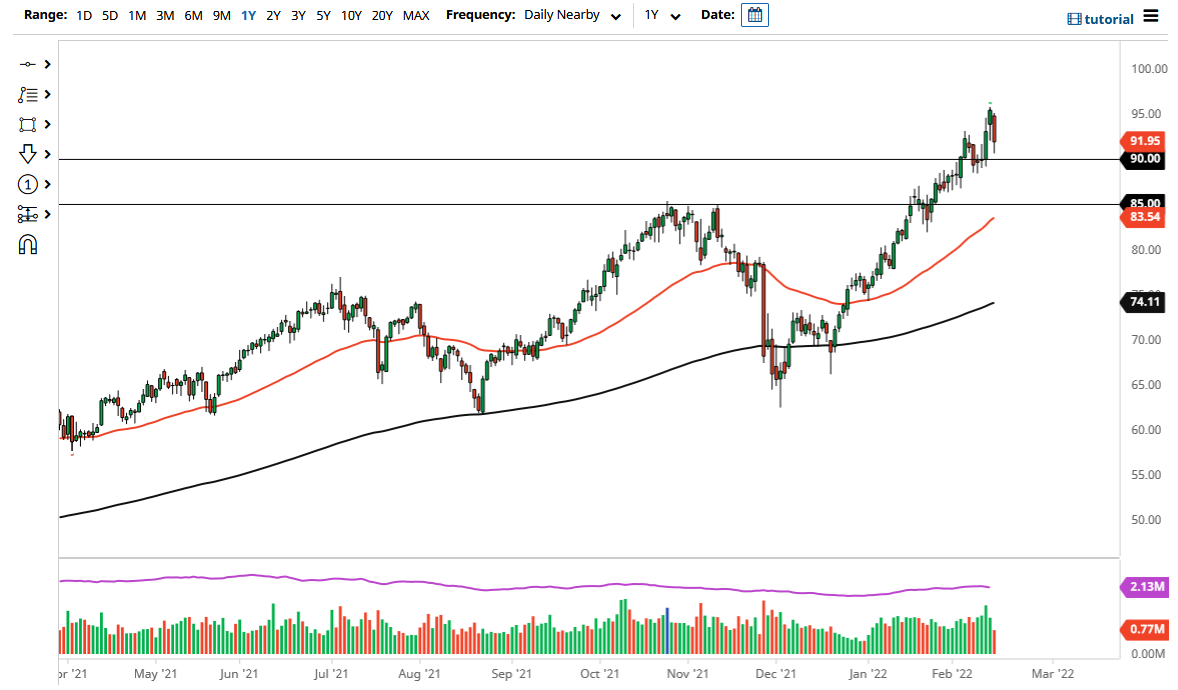Screen dimensions: 1178x690
Task: Open the date calendar picker
Action: tap(754, 14)
